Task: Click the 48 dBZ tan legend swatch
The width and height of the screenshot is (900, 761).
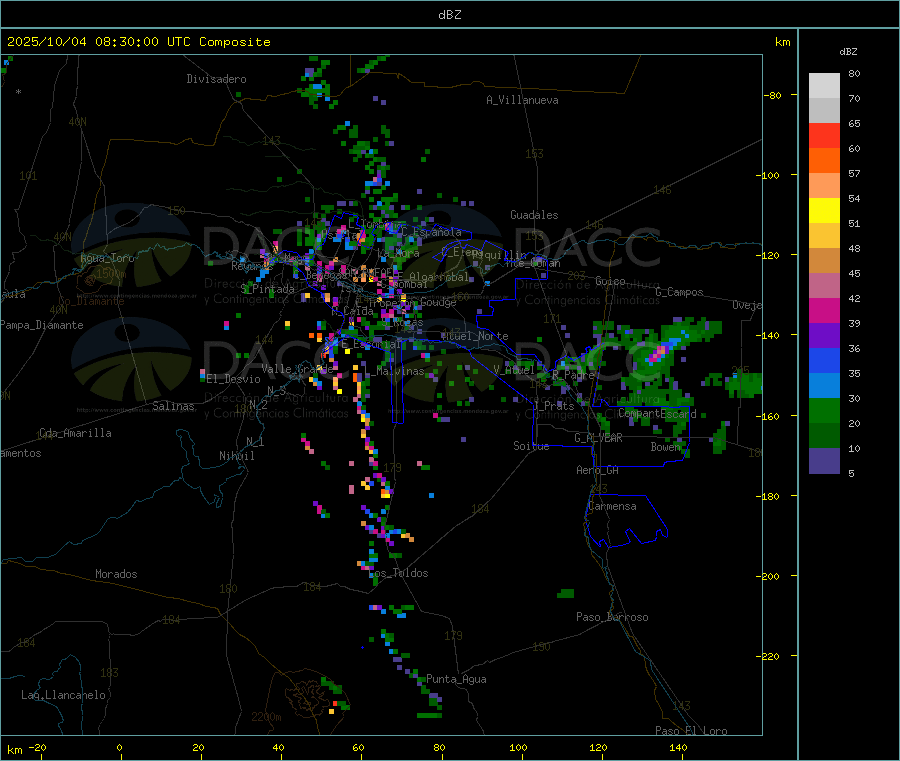Action: pyautogui.click(x=824, y=261)
